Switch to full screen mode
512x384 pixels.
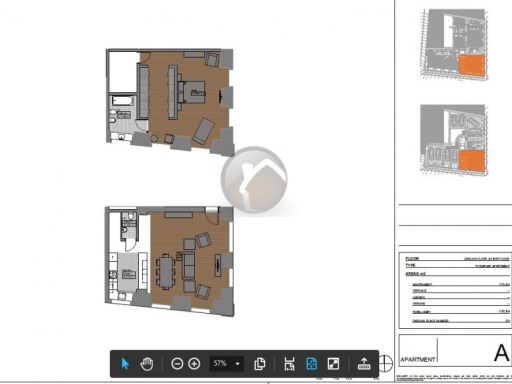coord(333,364)
